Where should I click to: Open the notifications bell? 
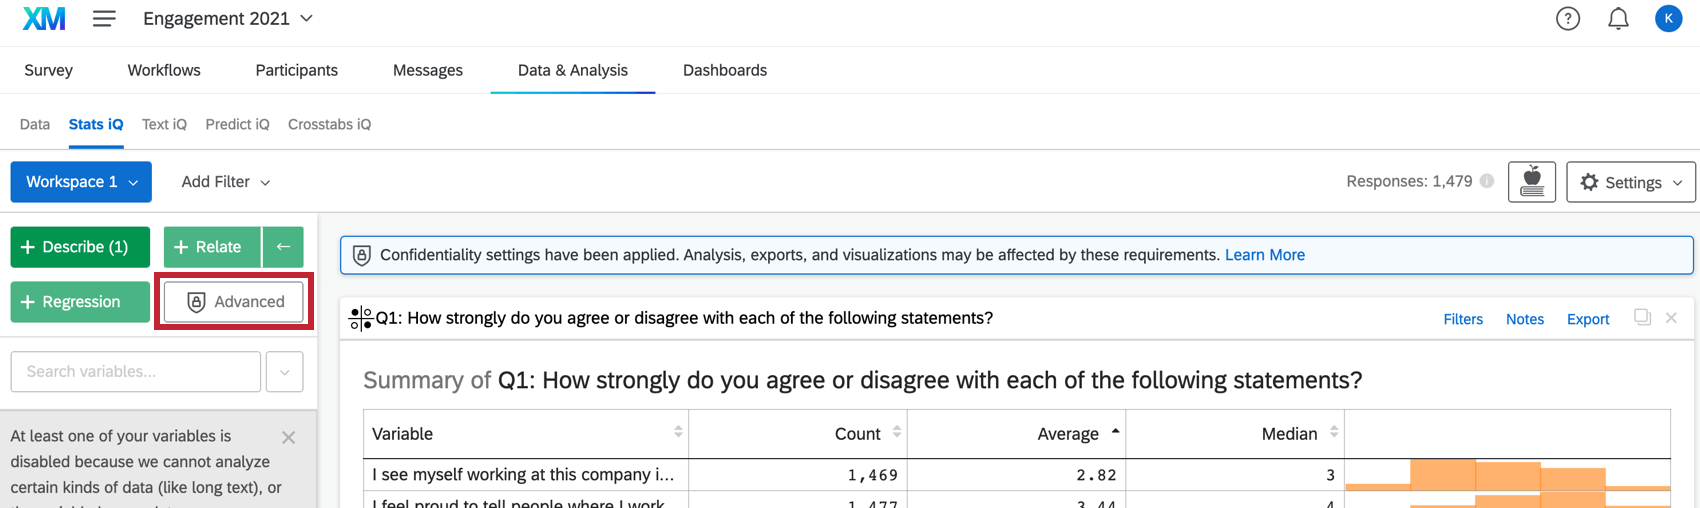click(x=1618, y=19)
